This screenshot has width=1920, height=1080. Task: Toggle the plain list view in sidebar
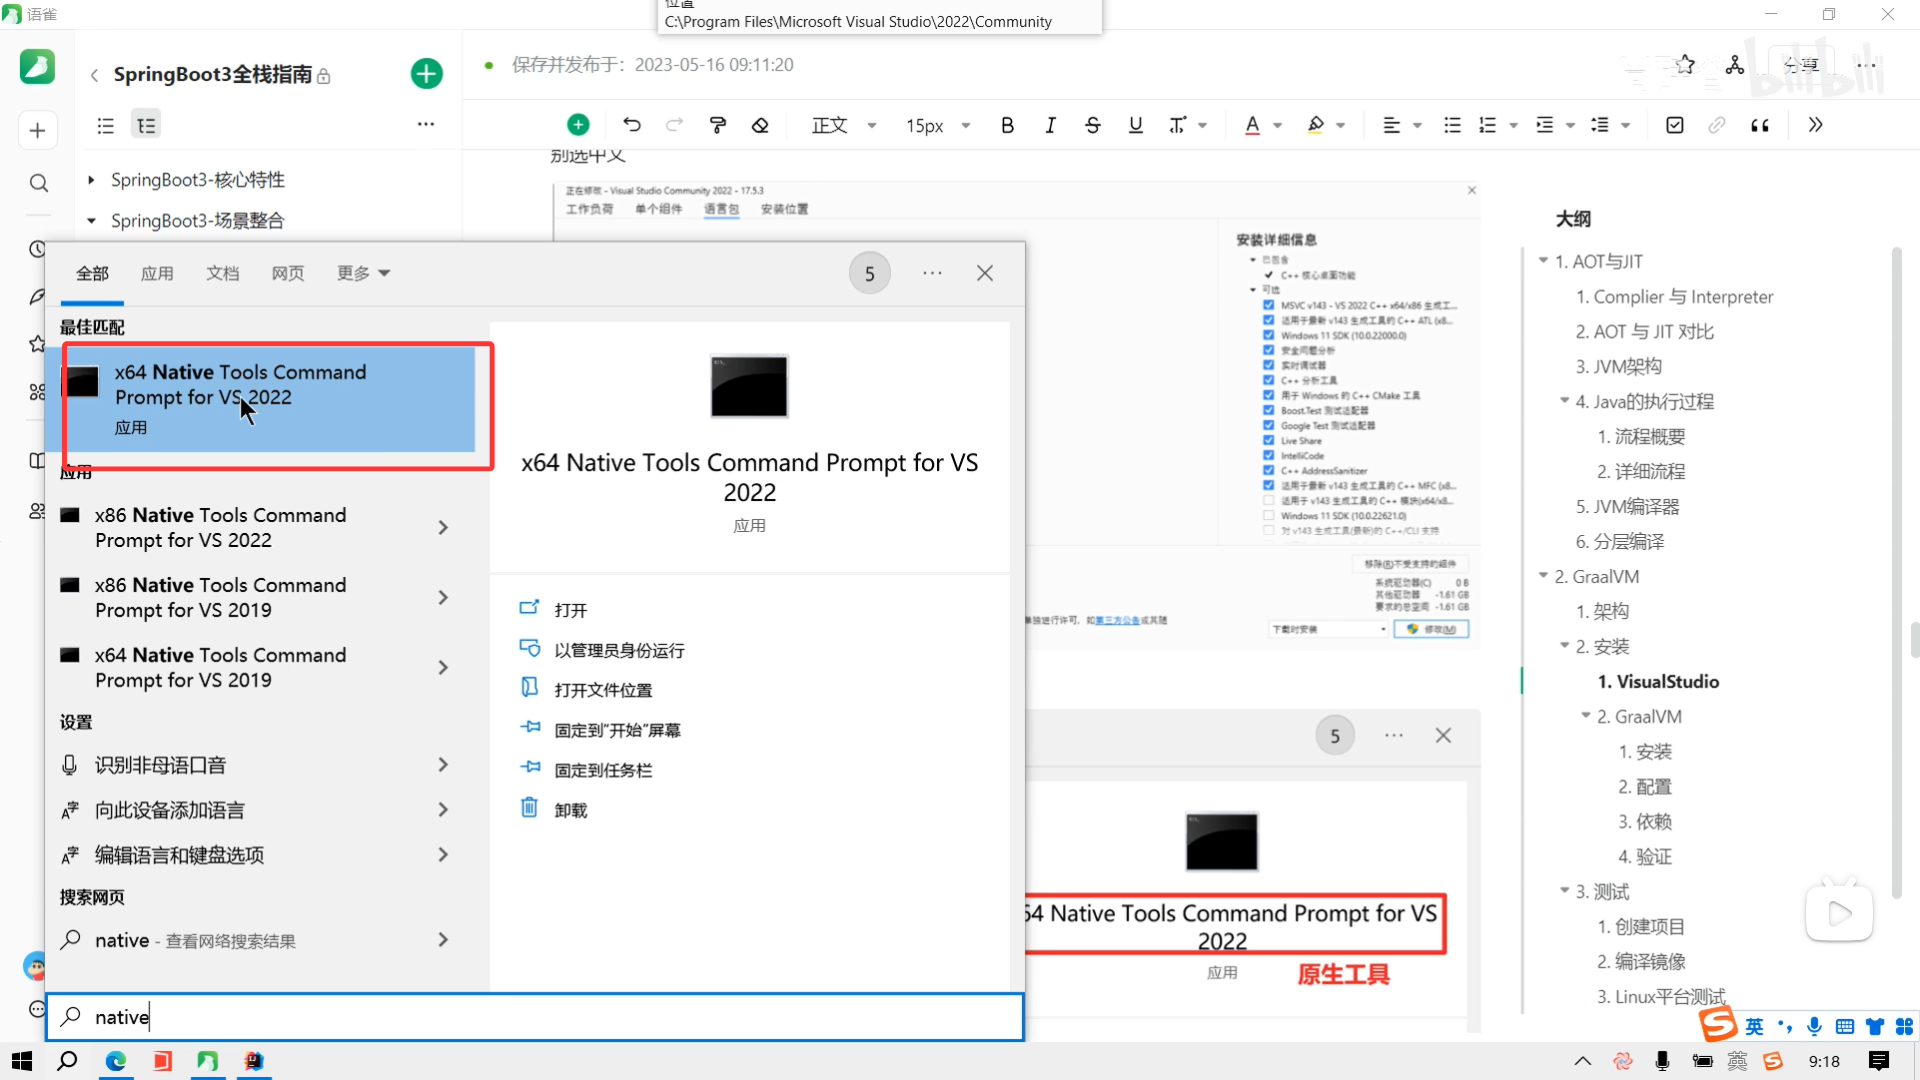[105, 125]
